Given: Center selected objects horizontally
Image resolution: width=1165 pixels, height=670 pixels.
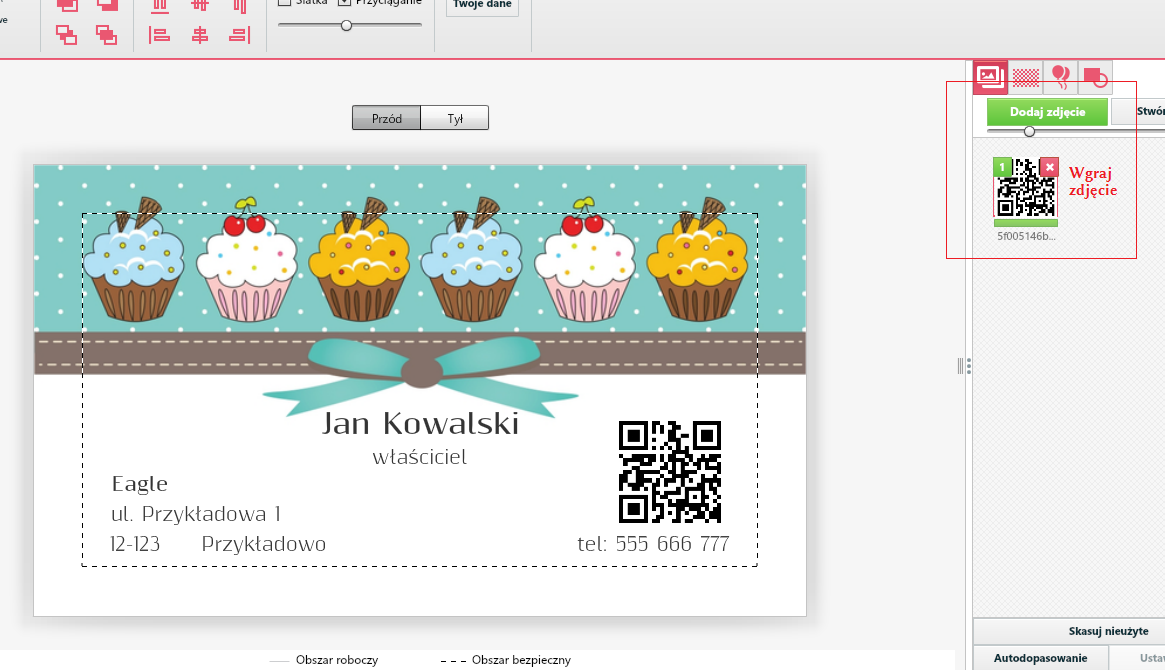Looking at the screenshot, I should click(200, 35).
